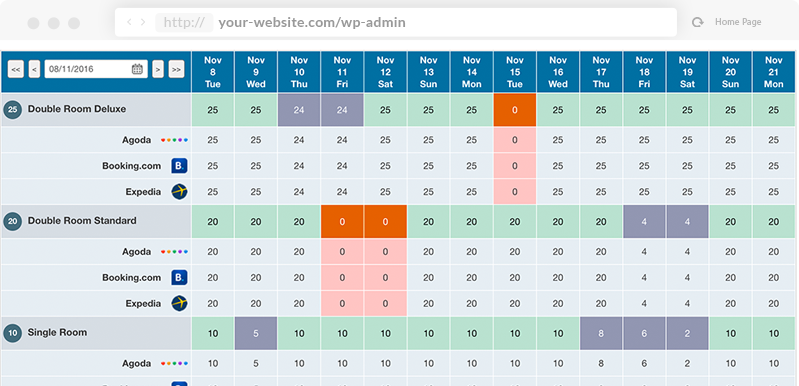Viewport: 799px width, 386px height.
Task: Click green 20 cell for Standard Nov 8
Action: coord(213,222)
